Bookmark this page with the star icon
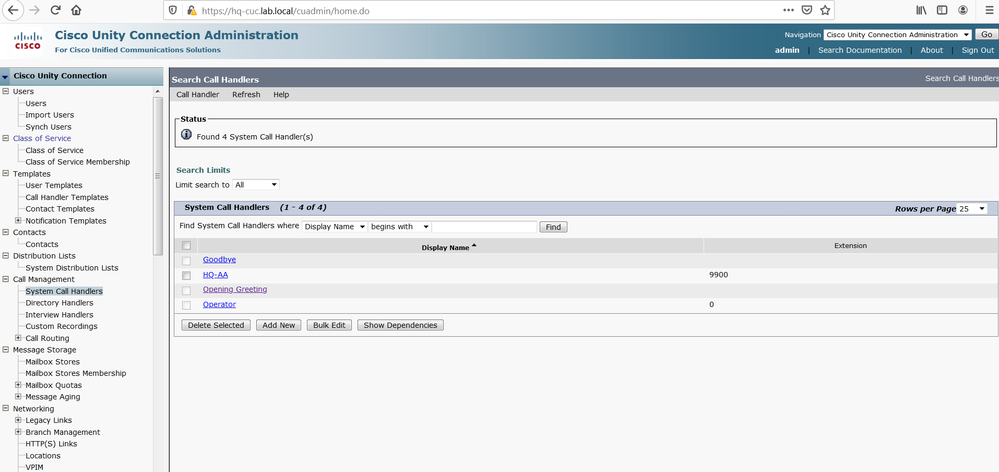The image size is (999, 472). tap(825, 10)
